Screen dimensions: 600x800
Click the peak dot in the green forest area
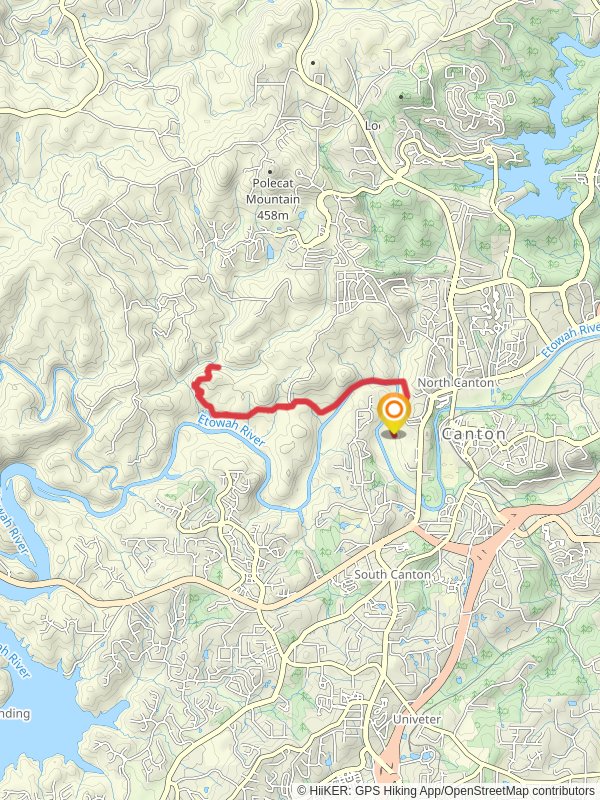(402, 96)
